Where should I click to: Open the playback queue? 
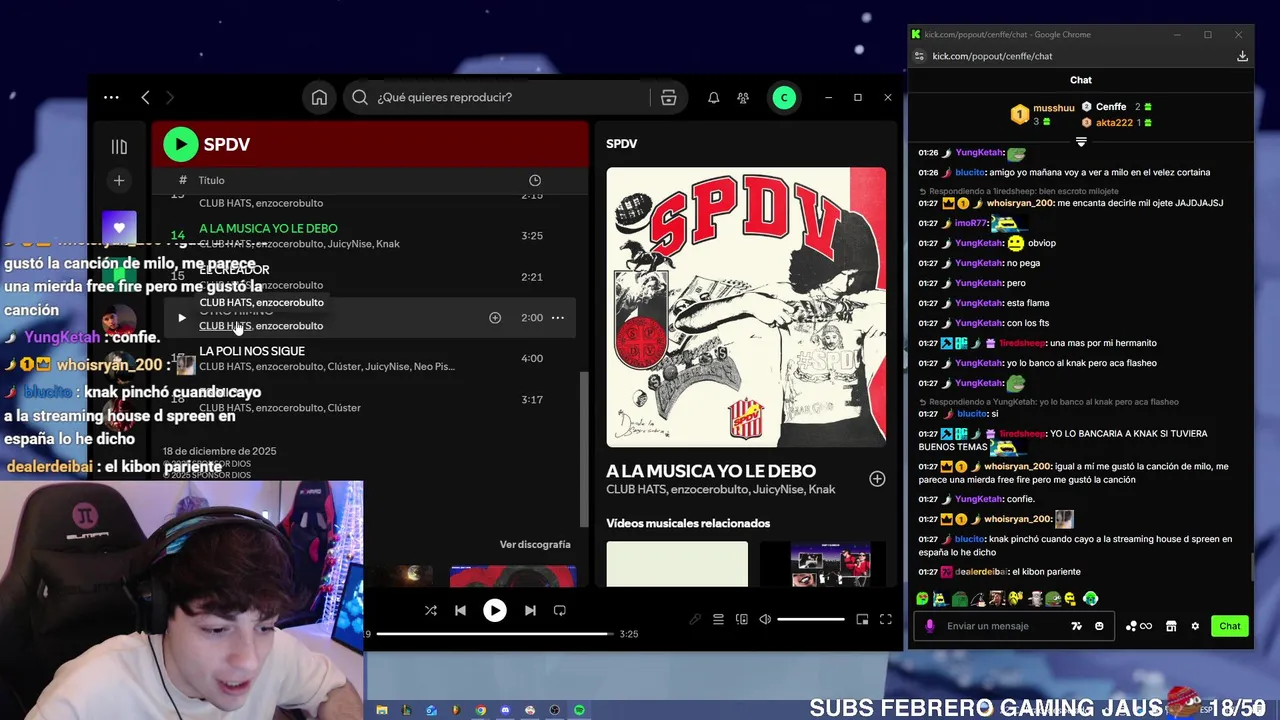click(718, 620)
